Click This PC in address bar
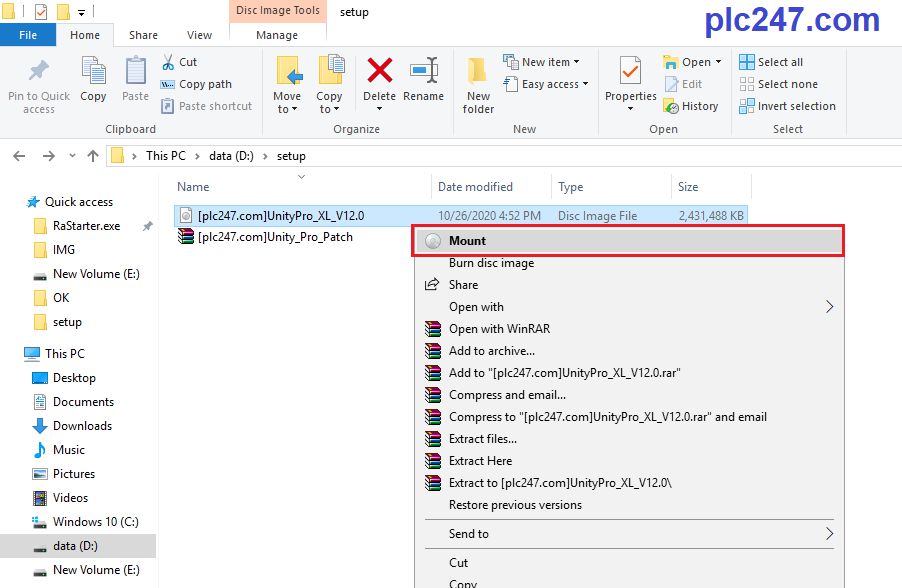Image resolution: width=902 pixels, height=588 pixels. coord(166,156)
